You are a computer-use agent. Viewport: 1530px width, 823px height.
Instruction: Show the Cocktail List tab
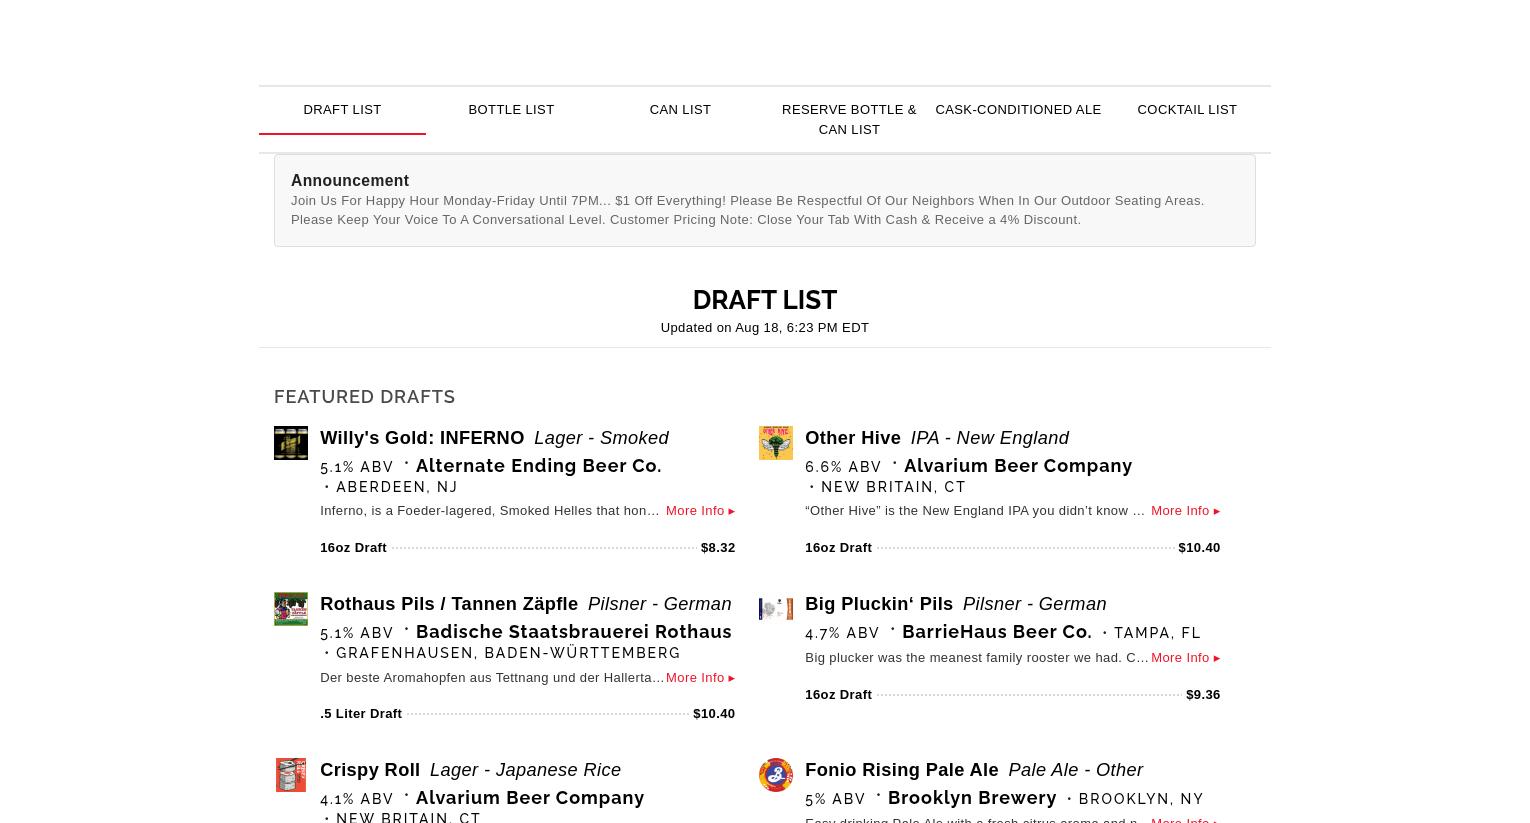[1187, 110]
